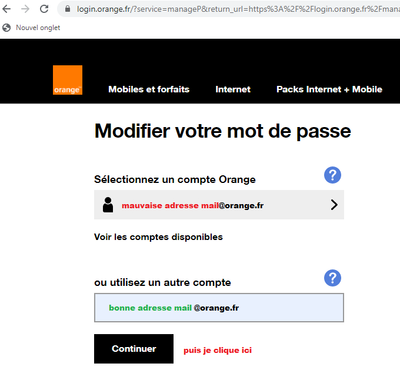Image resolution: width=400 pixels, height=390 pixels.
Task: Open the Mobiles et forfaits menu
Action: [x=149, y=89]
